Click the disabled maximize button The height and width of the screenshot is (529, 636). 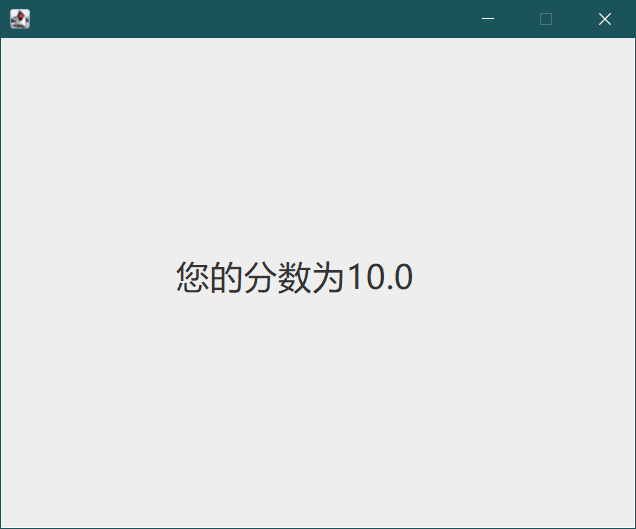(x=546, y=19)
